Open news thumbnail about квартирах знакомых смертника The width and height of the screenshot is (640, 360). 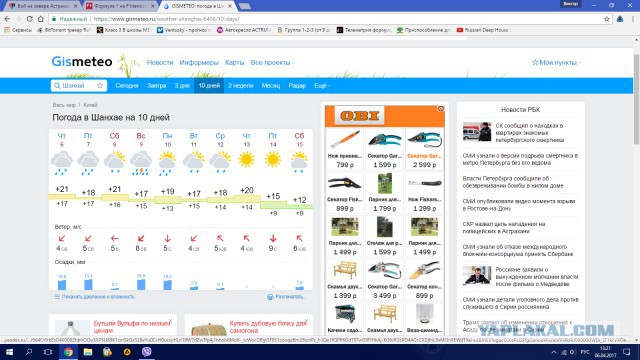pos(477,131)
